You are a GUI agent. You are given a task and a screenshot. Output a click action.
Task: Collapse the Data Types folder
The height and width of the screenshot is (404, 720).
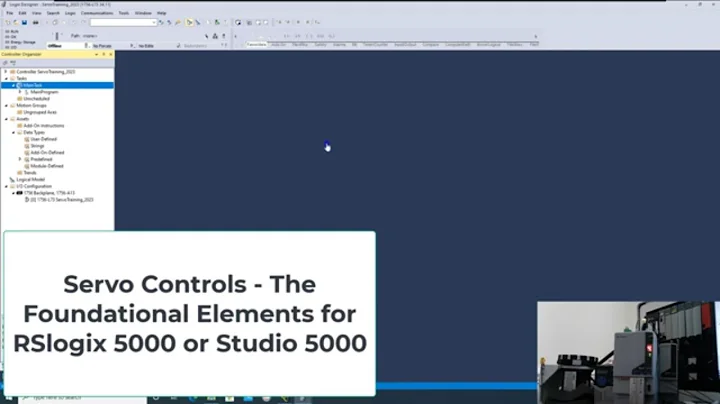13,132
